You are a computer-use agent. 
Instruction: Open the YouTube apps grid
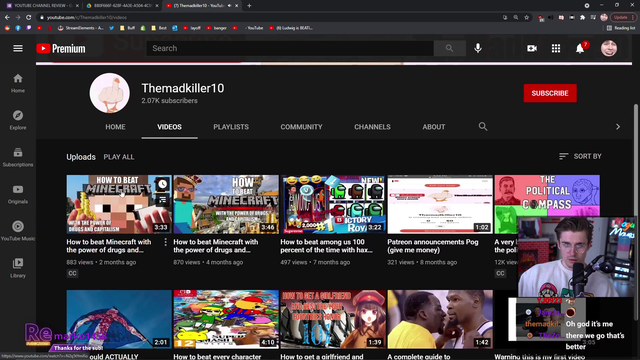(x=556, y=48)
